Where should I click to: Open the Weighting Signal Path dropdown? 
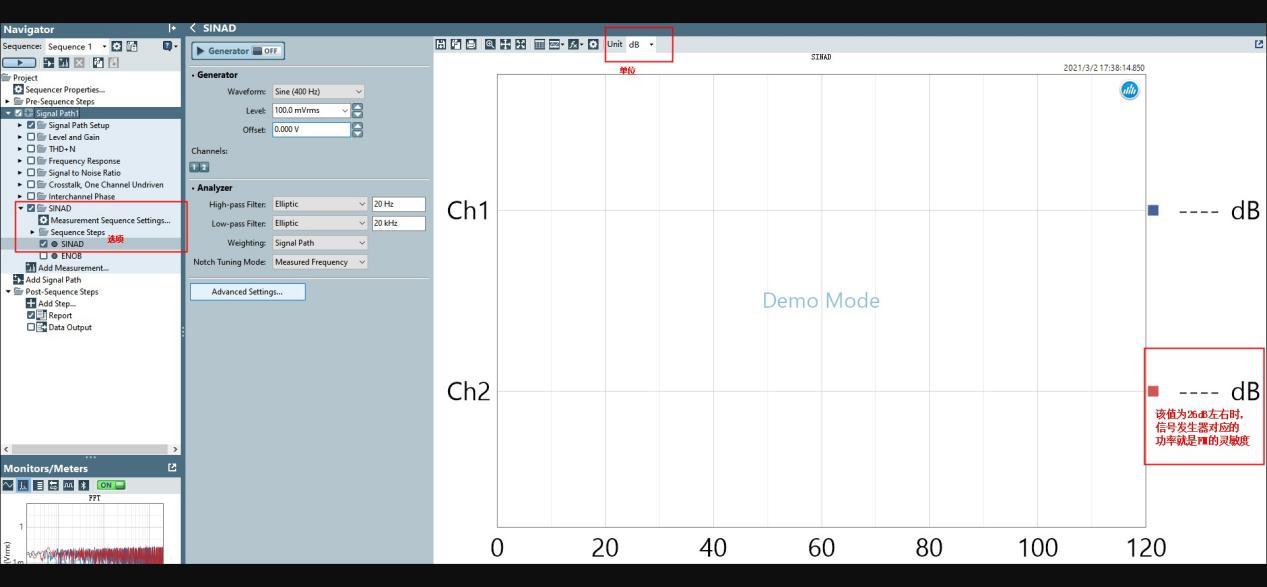click(x=319, y=243)
